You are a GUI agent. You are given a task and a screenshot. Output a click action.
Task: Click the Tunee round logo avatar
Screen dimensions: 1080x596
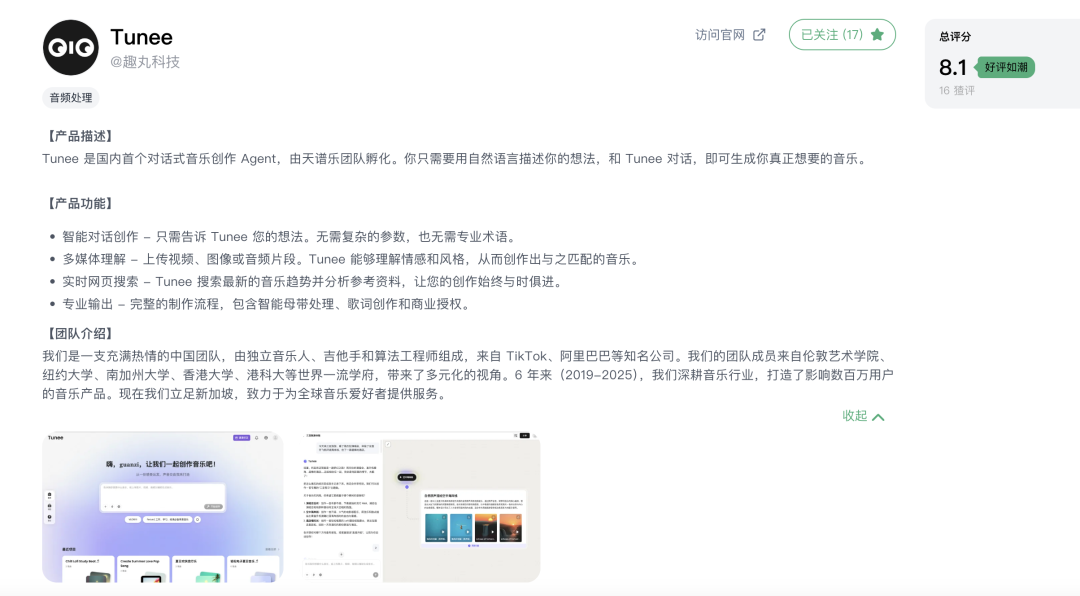(x=71, y=48)
